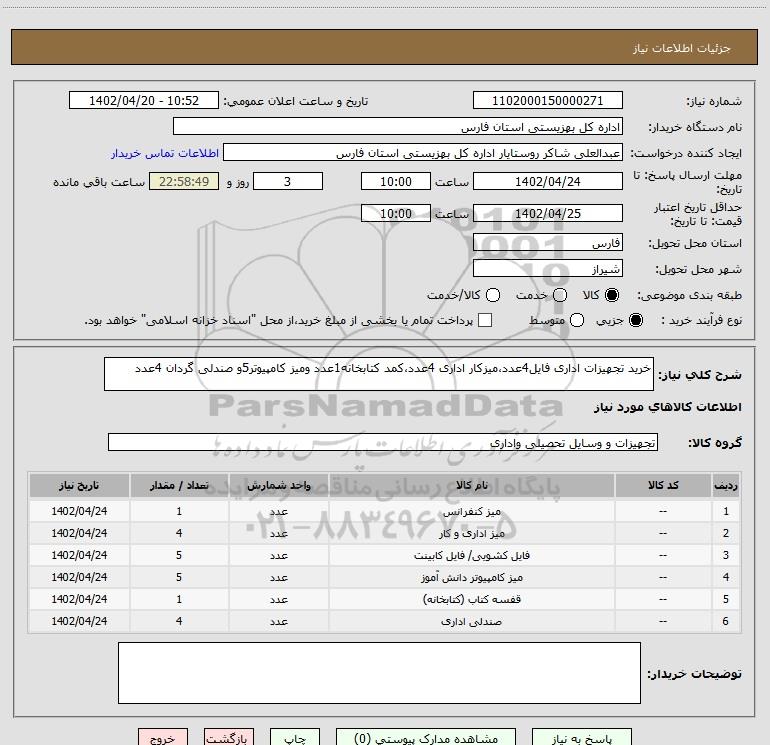Click the ردیف column header
This screenshot has height=745, width=770.
click(726, 485)
